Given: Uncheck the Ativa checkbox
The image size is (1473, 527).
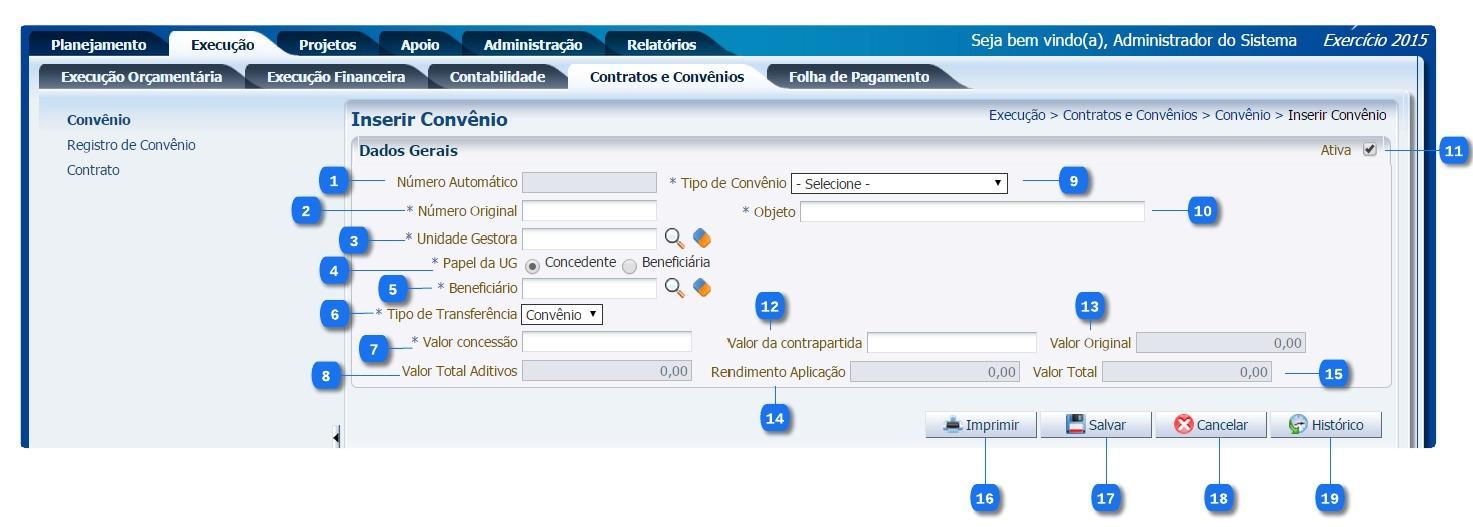Looking at the screenshot, I should click(1369, 150).
